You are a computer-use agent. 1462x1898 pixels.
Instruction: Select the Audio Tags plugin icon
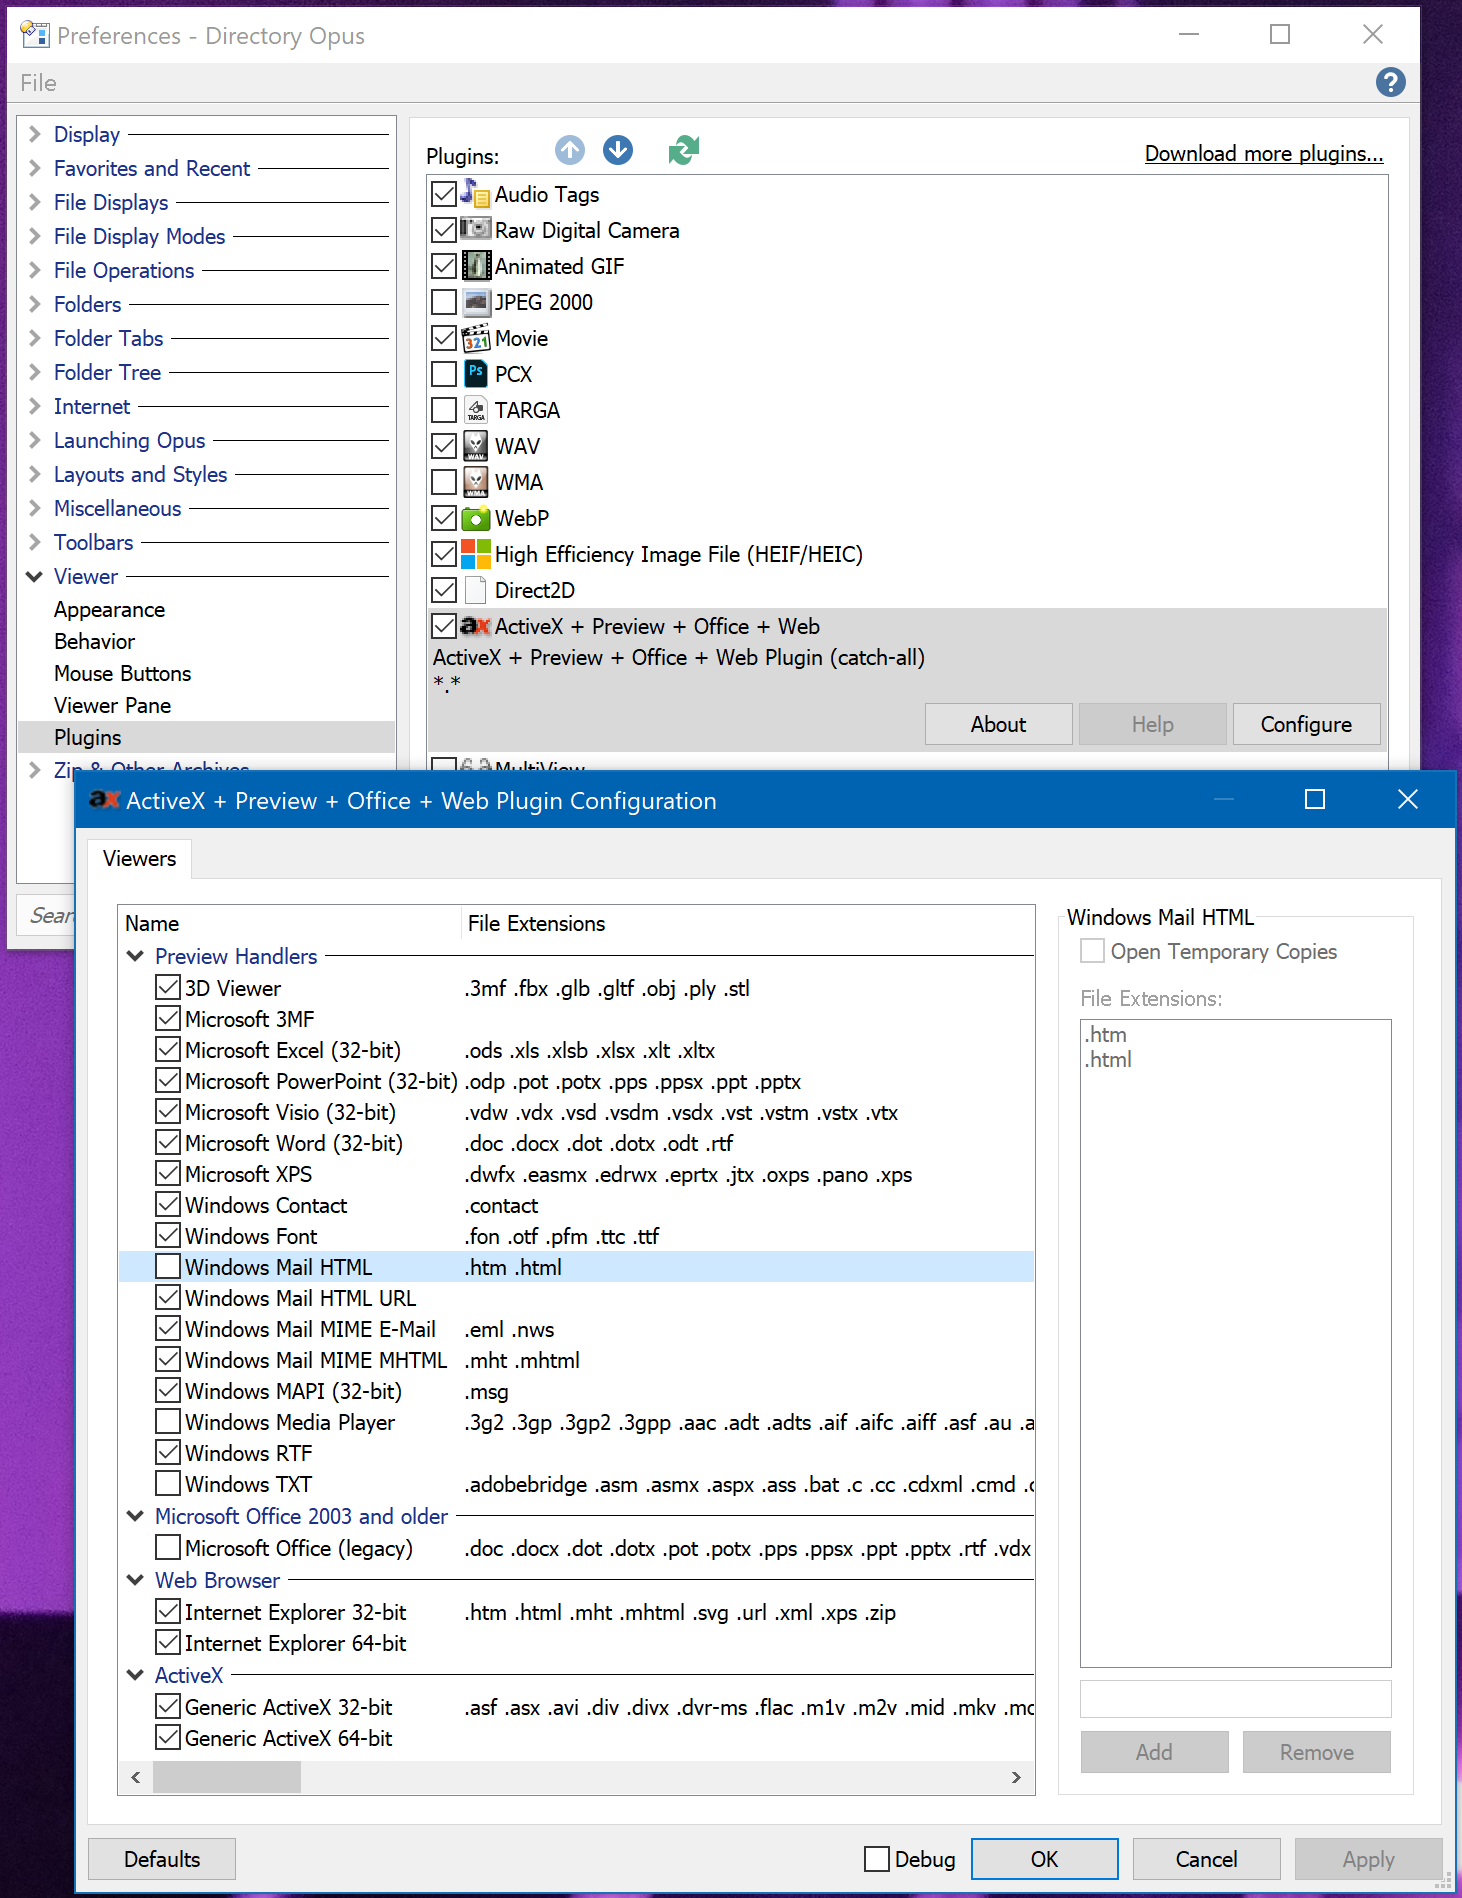(475, 193)
